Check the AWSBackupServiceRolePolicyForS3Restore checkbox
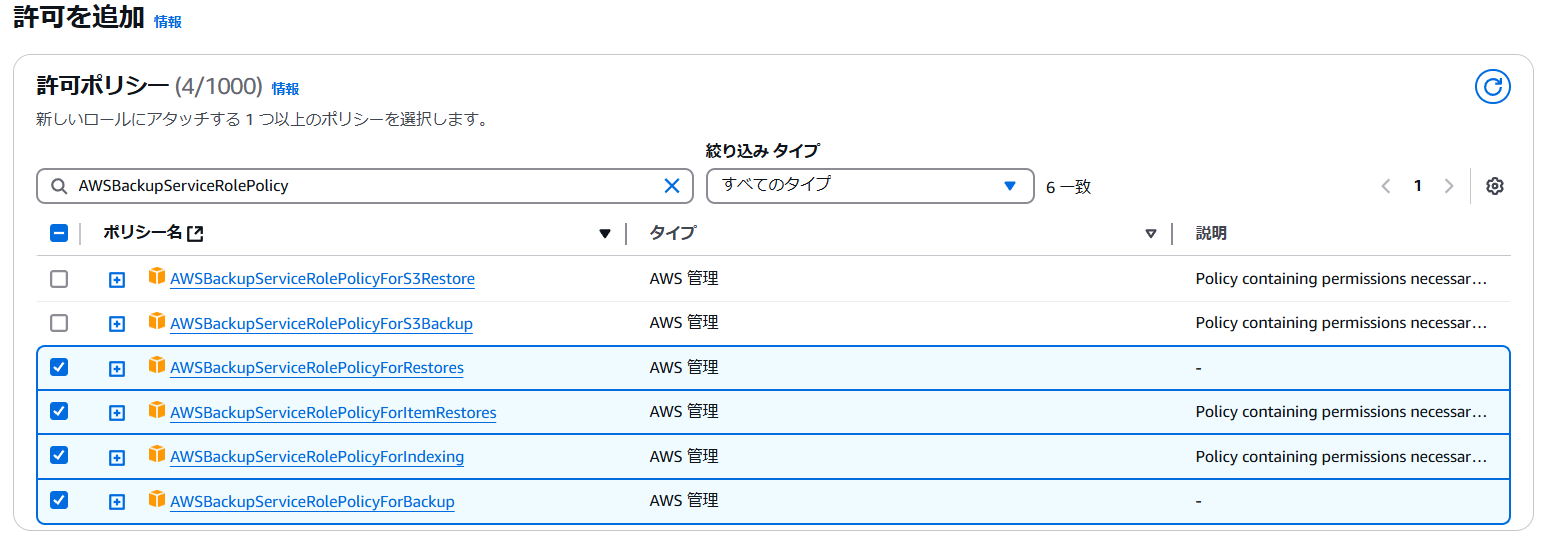 [59, 279]
